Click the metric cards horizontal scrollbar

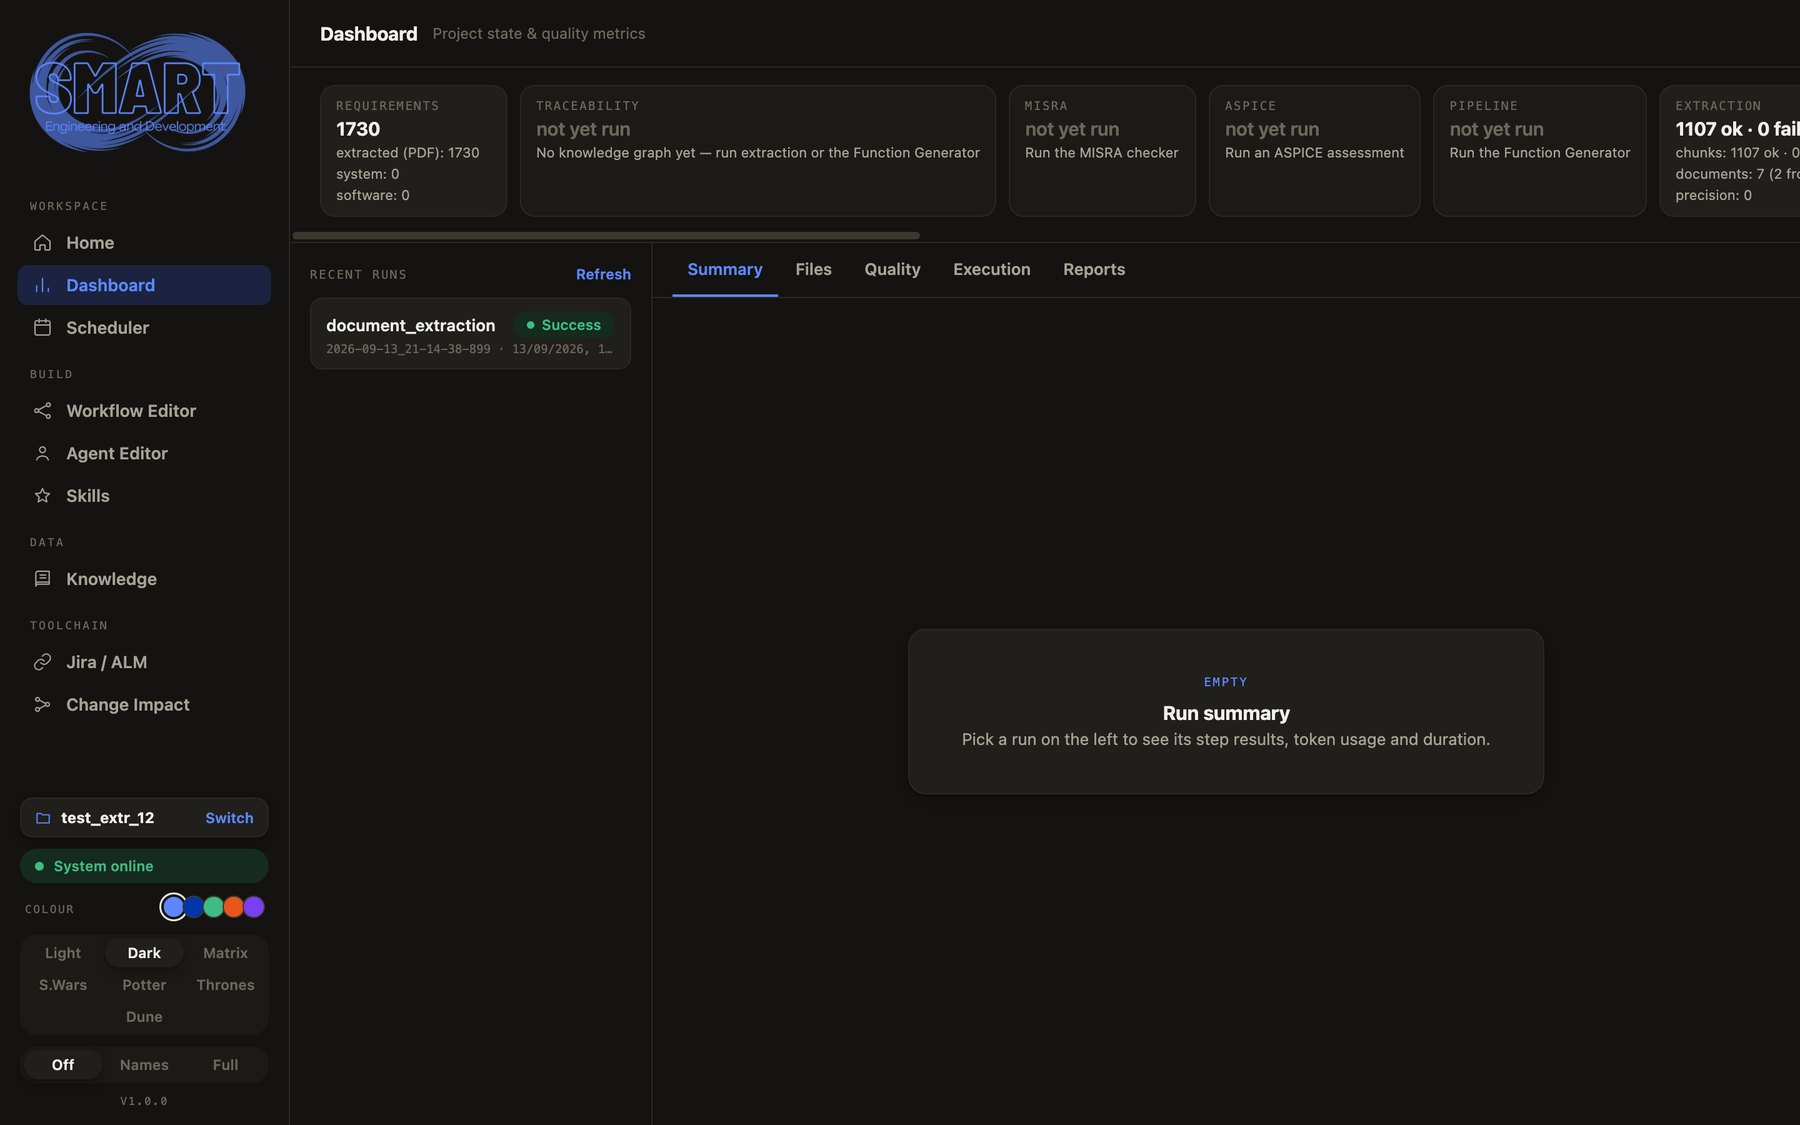[x=606, y=236]
